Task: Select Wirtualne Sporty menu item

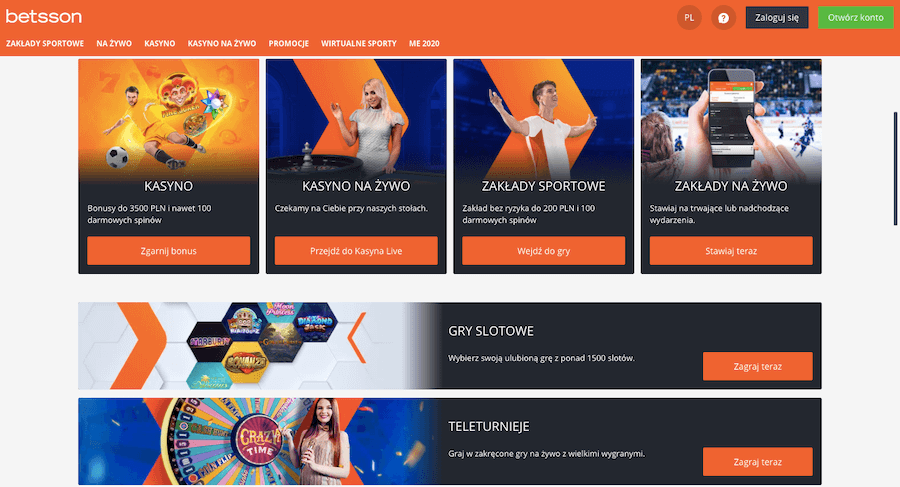Action: tap(359, 44)
